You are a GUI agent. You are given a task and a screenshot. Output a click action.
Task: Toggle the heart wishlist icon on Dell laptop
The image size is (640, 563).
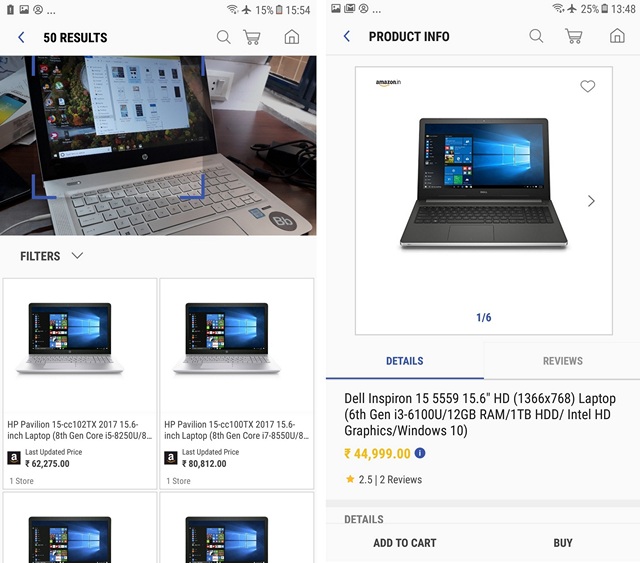[x=587, y=86]
